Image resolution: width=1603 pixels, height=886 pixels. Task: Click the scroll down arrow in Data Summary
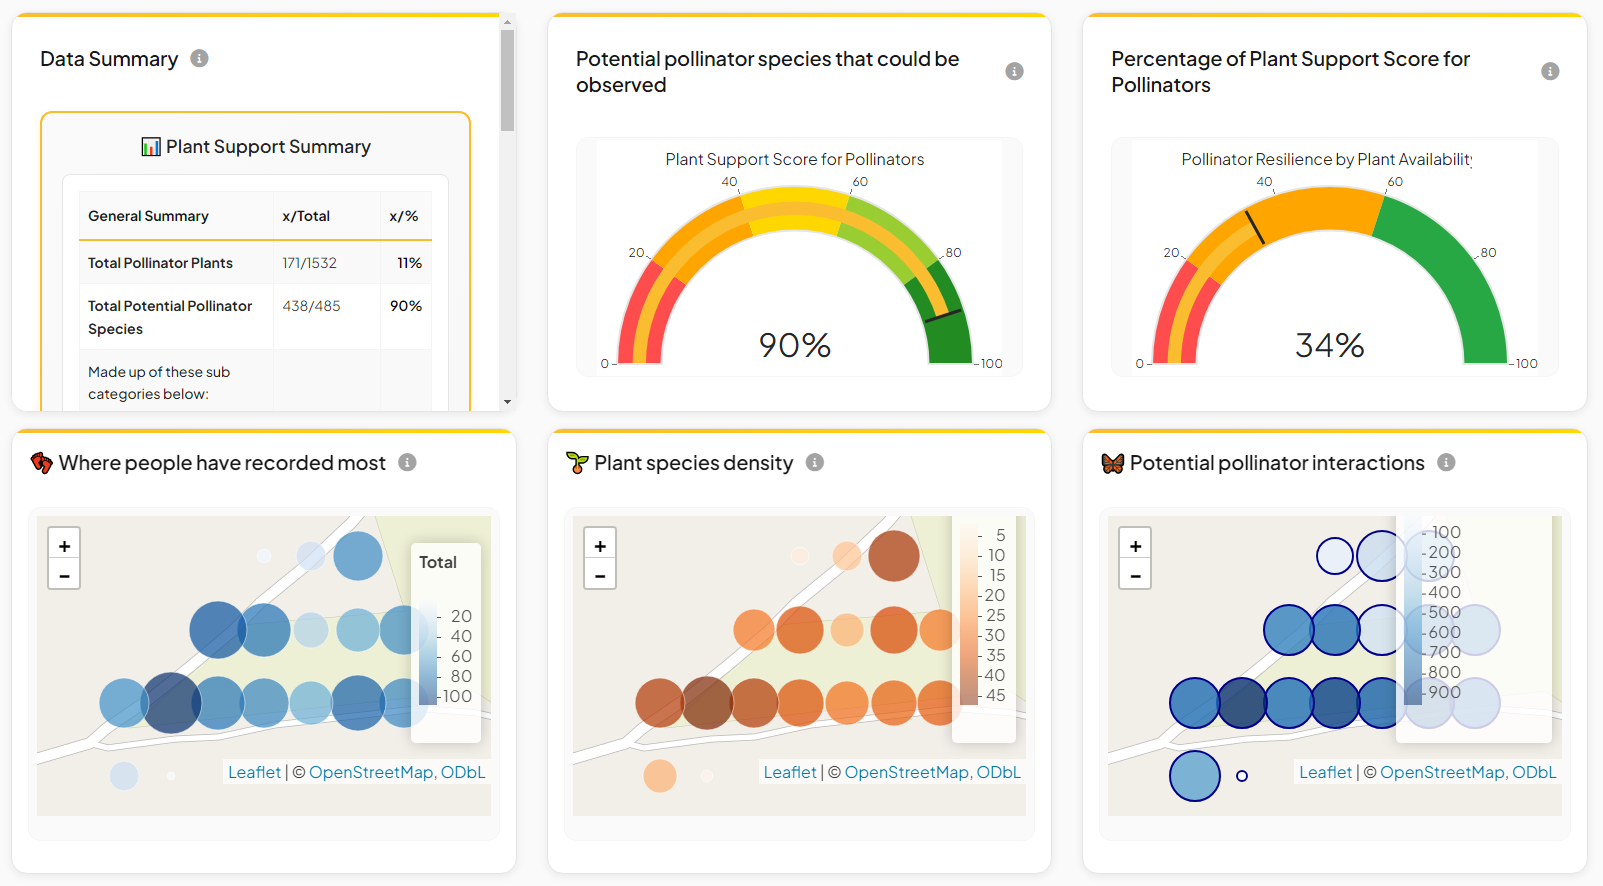pyautogui.click(x=508, y=402)
